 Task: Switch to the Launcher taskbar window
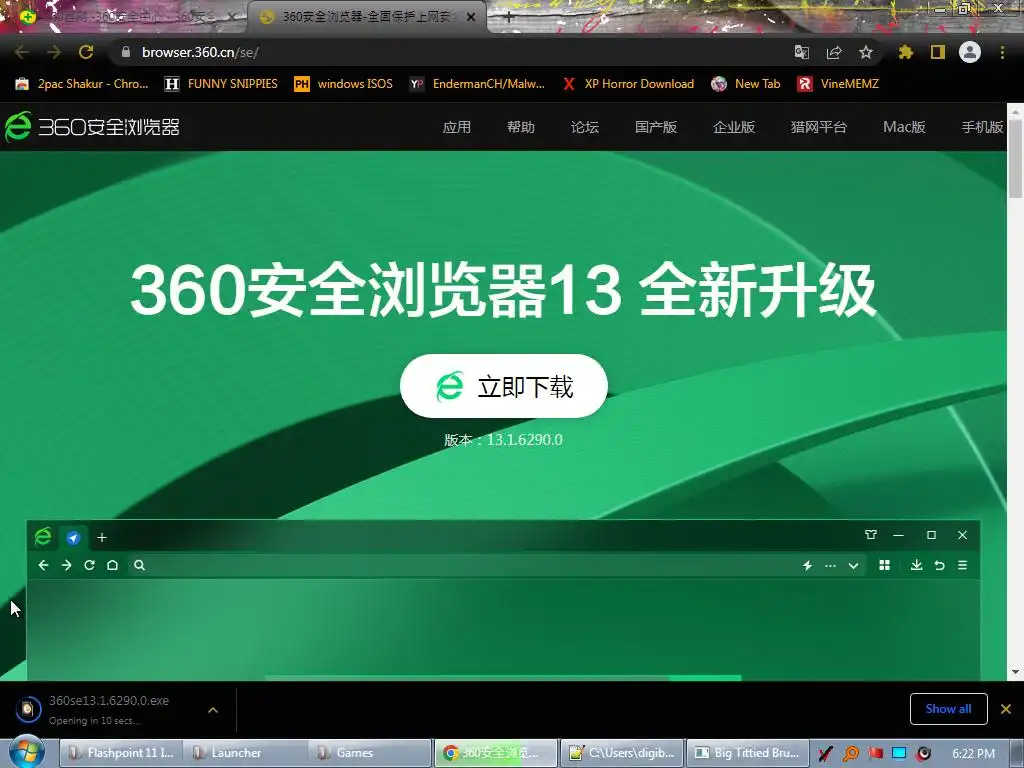245,753
